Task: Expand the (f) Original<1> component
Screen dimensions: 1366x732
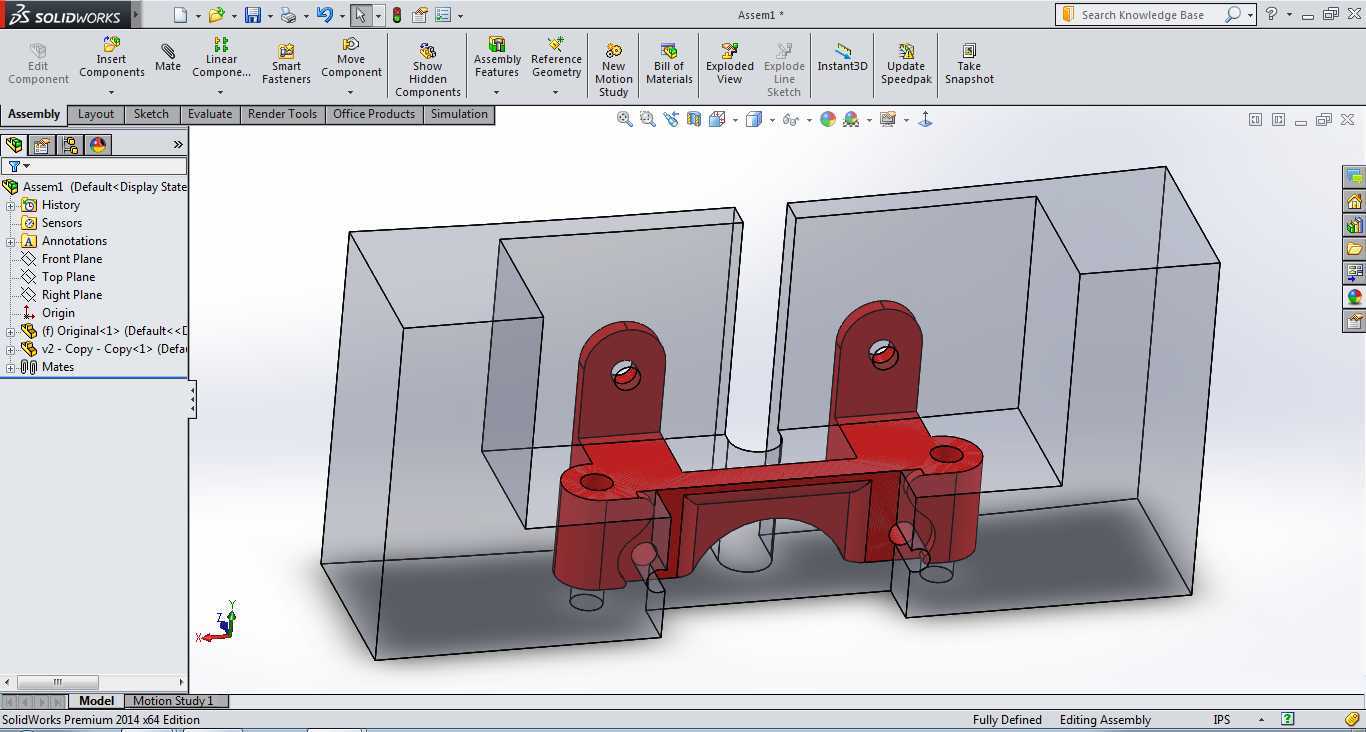Action: (x=11, y=331)
